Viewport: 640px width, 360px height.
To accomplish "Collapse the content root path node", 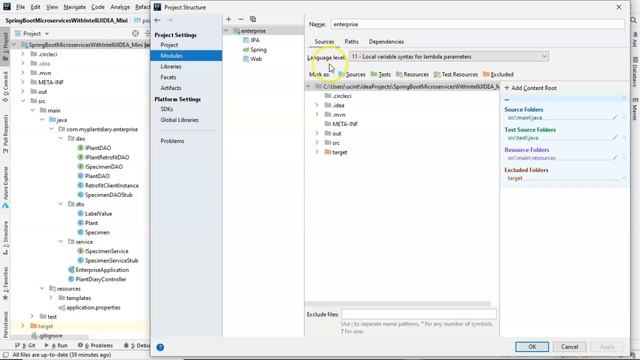I will (x=309, y=87).
